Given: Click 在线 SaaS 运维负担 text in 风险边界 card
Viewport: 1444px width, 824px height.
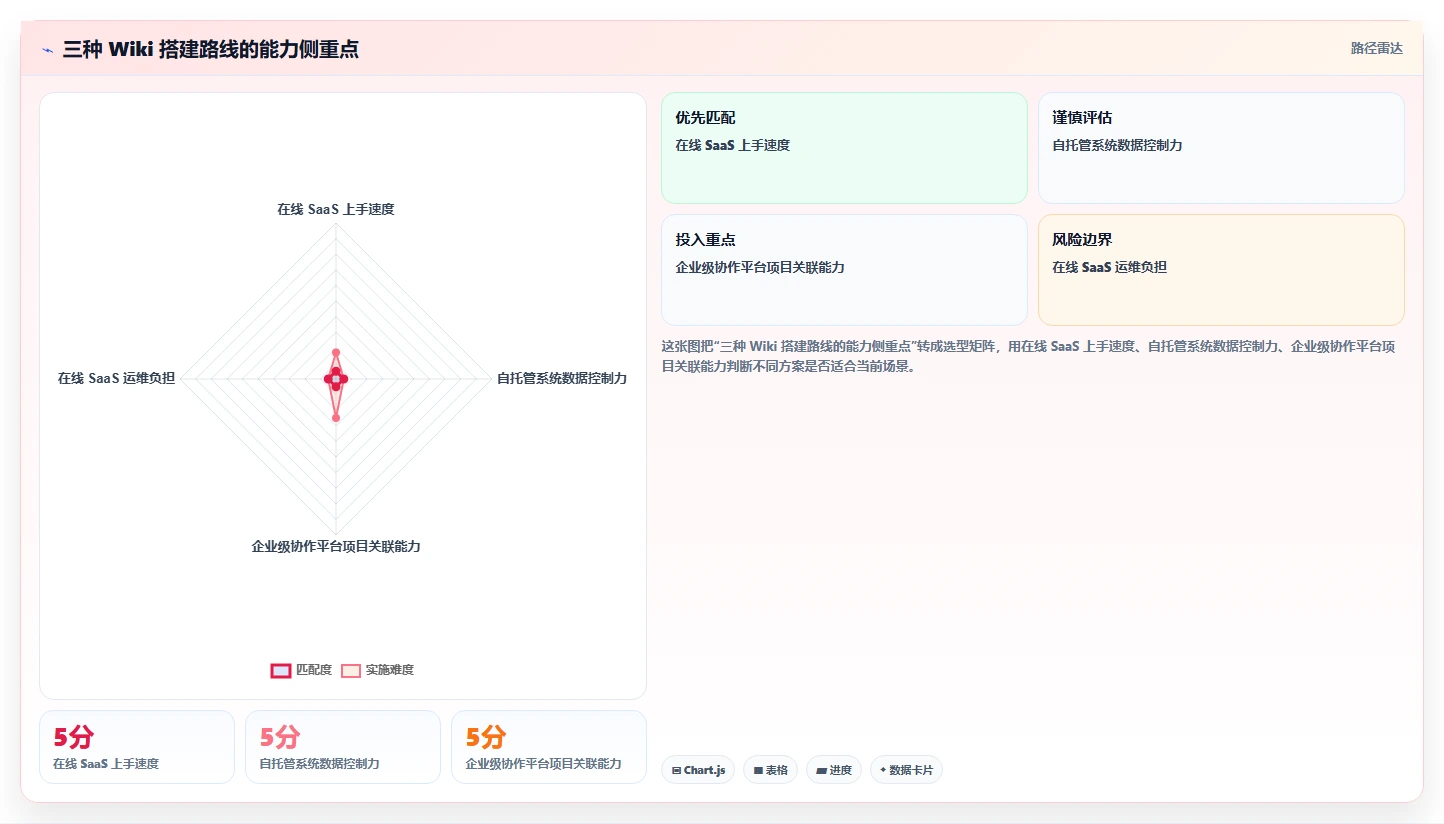Looking at the screenshot, I should coord(1109,267).
